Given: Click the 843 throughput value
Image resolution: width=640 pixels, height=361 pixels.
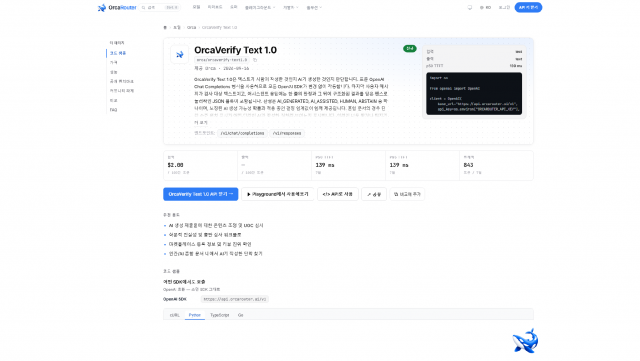Looking at the screenshot, I should tap(468, 165).
